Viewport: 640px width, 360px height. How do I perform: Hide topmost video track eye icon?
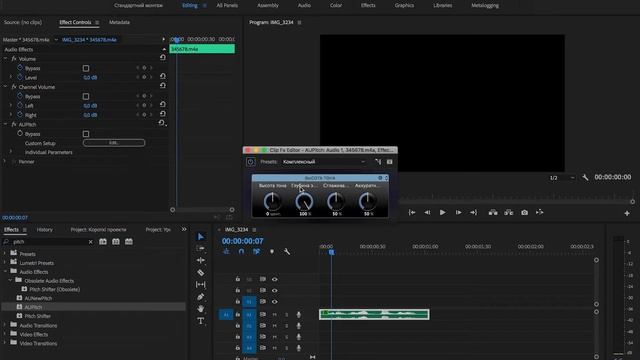[275, 280]
